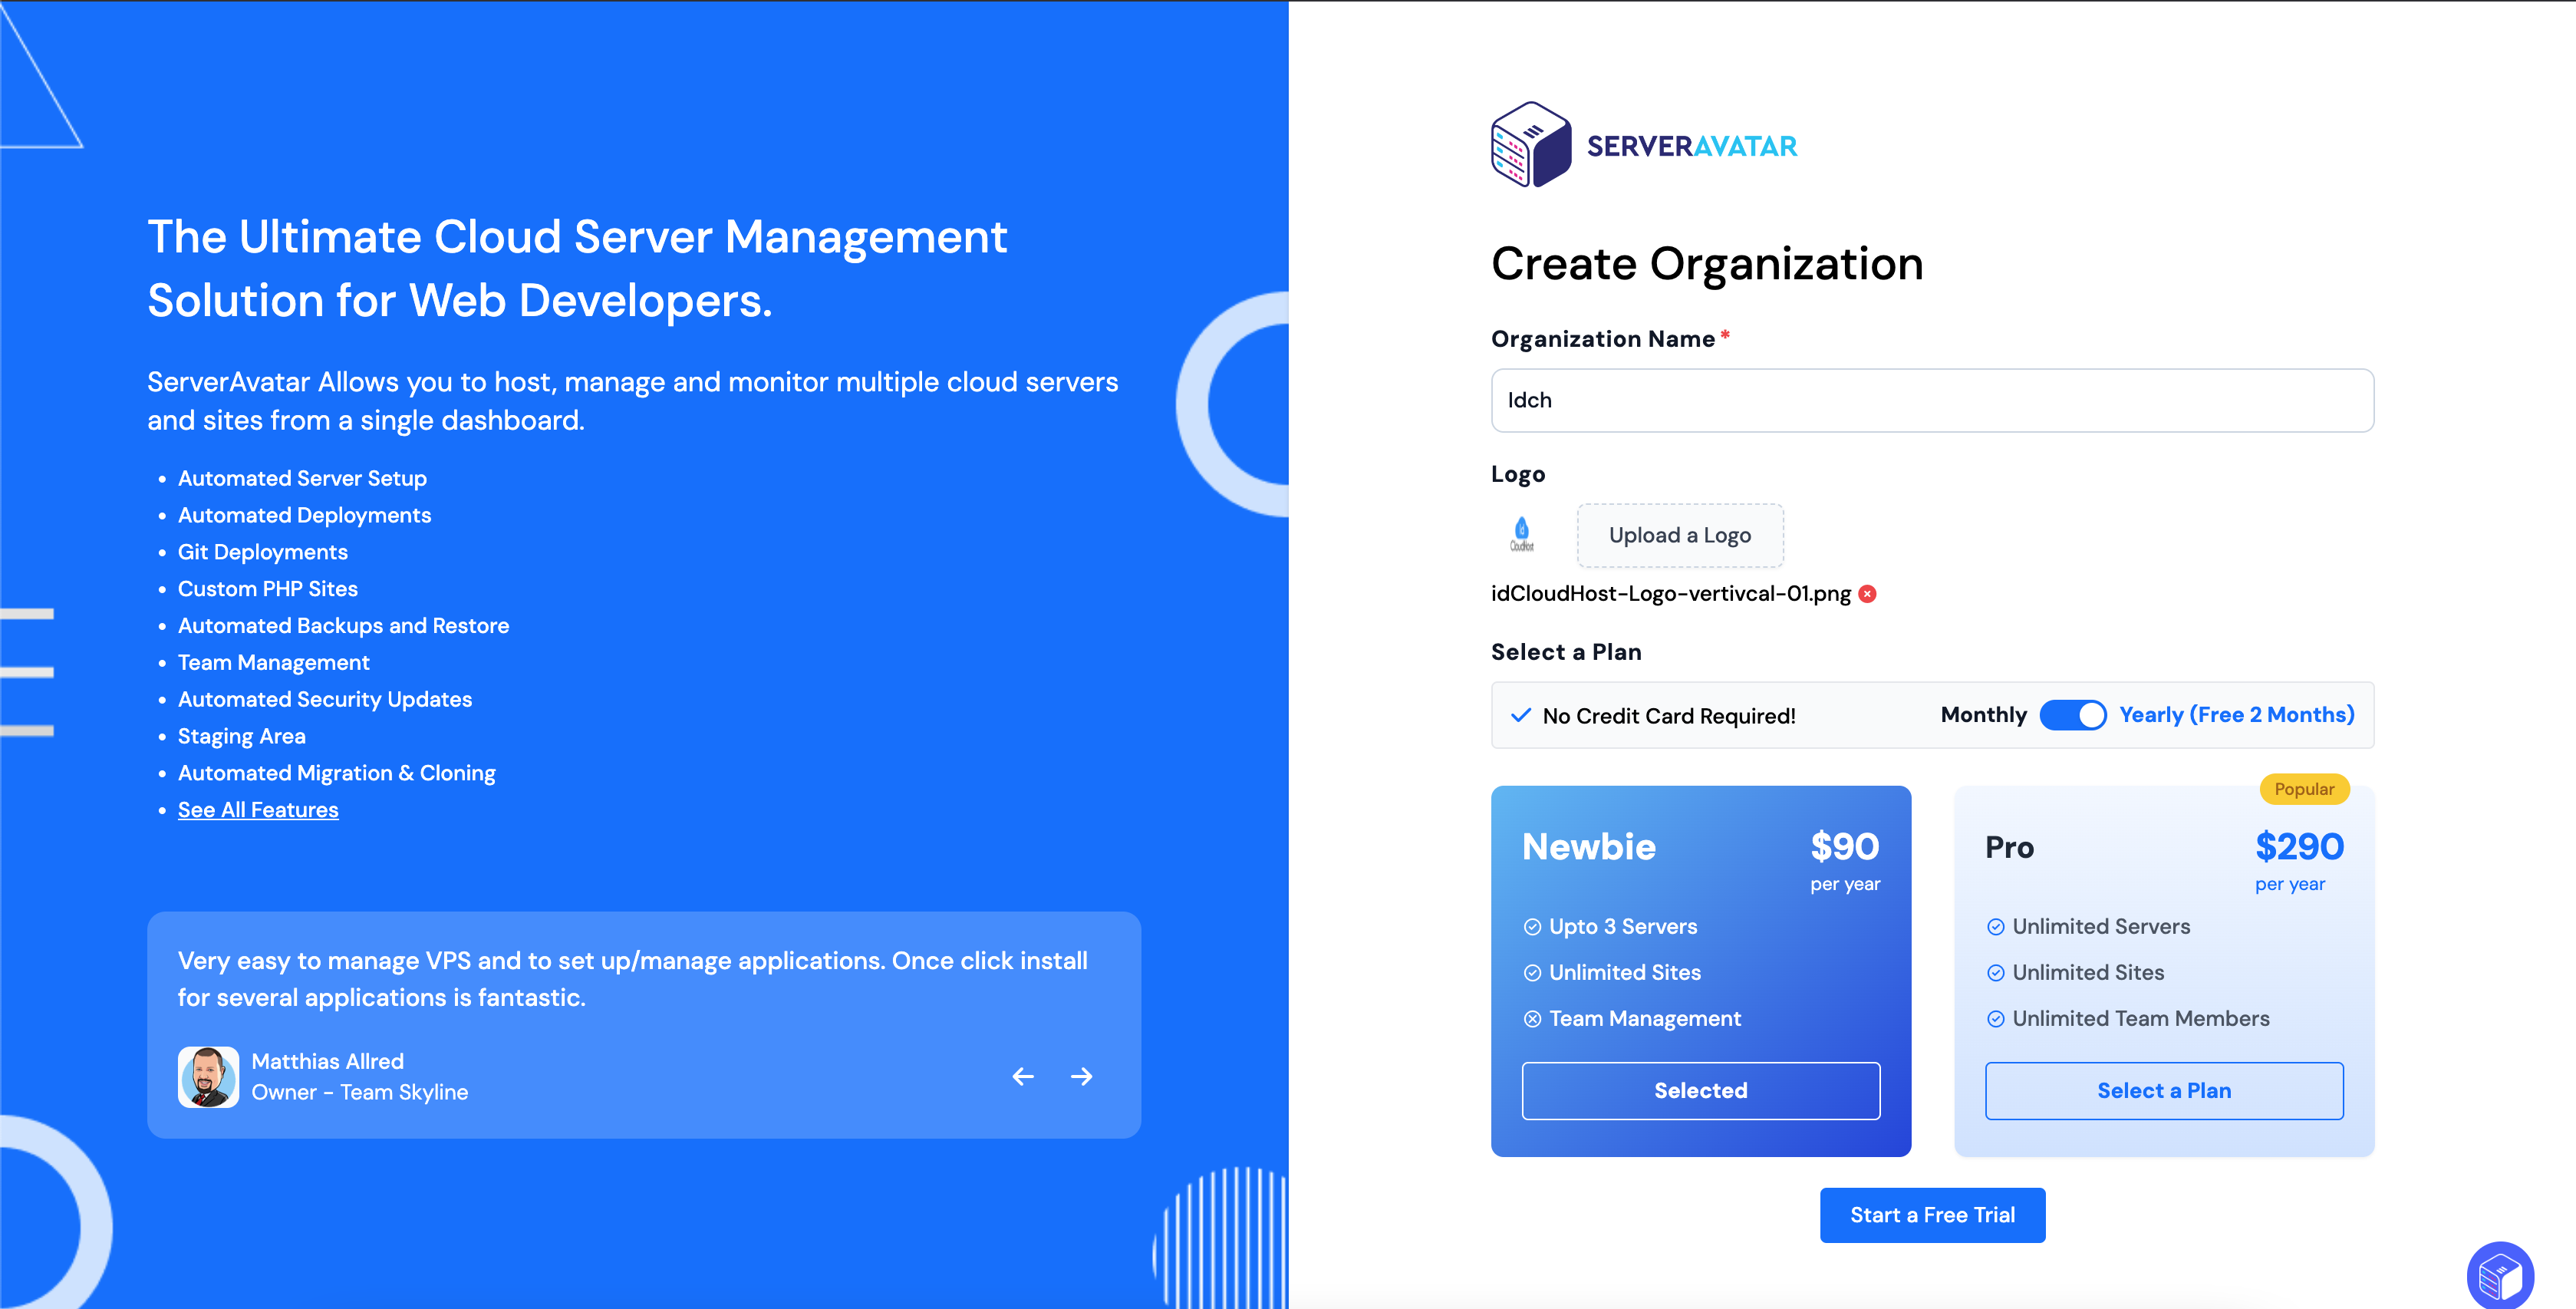Click the Custom PHP Sites list item
The image size is (2576, 1309).
[268, 589]
